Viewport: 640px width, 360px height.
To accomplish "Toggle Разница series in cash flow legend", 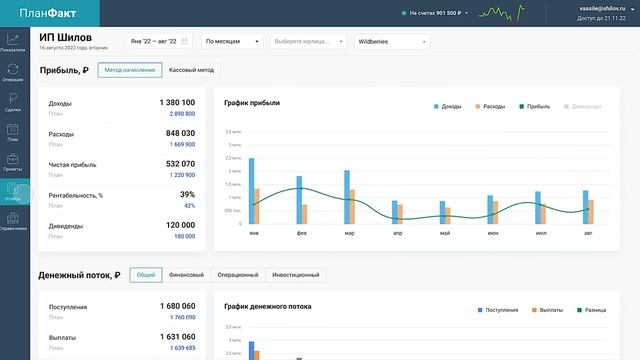I will click(x=591, y=310).
